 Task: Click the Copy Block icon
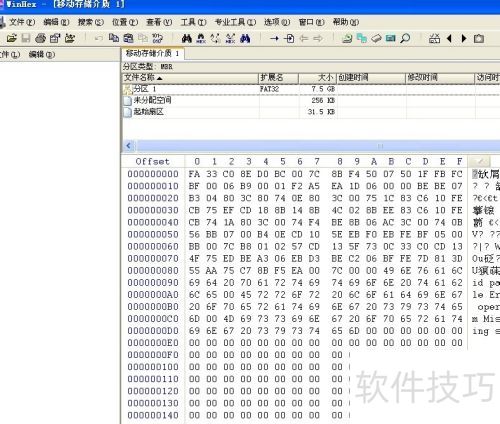pos(114,38)
